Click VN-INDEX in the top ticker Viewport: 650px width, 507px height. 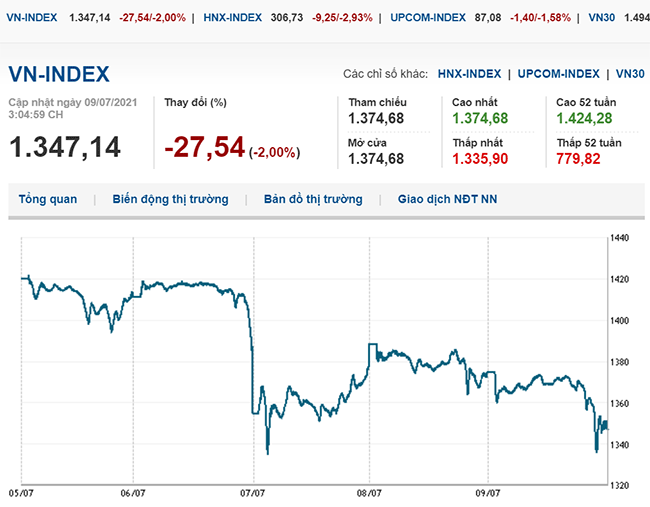point(32,18)
